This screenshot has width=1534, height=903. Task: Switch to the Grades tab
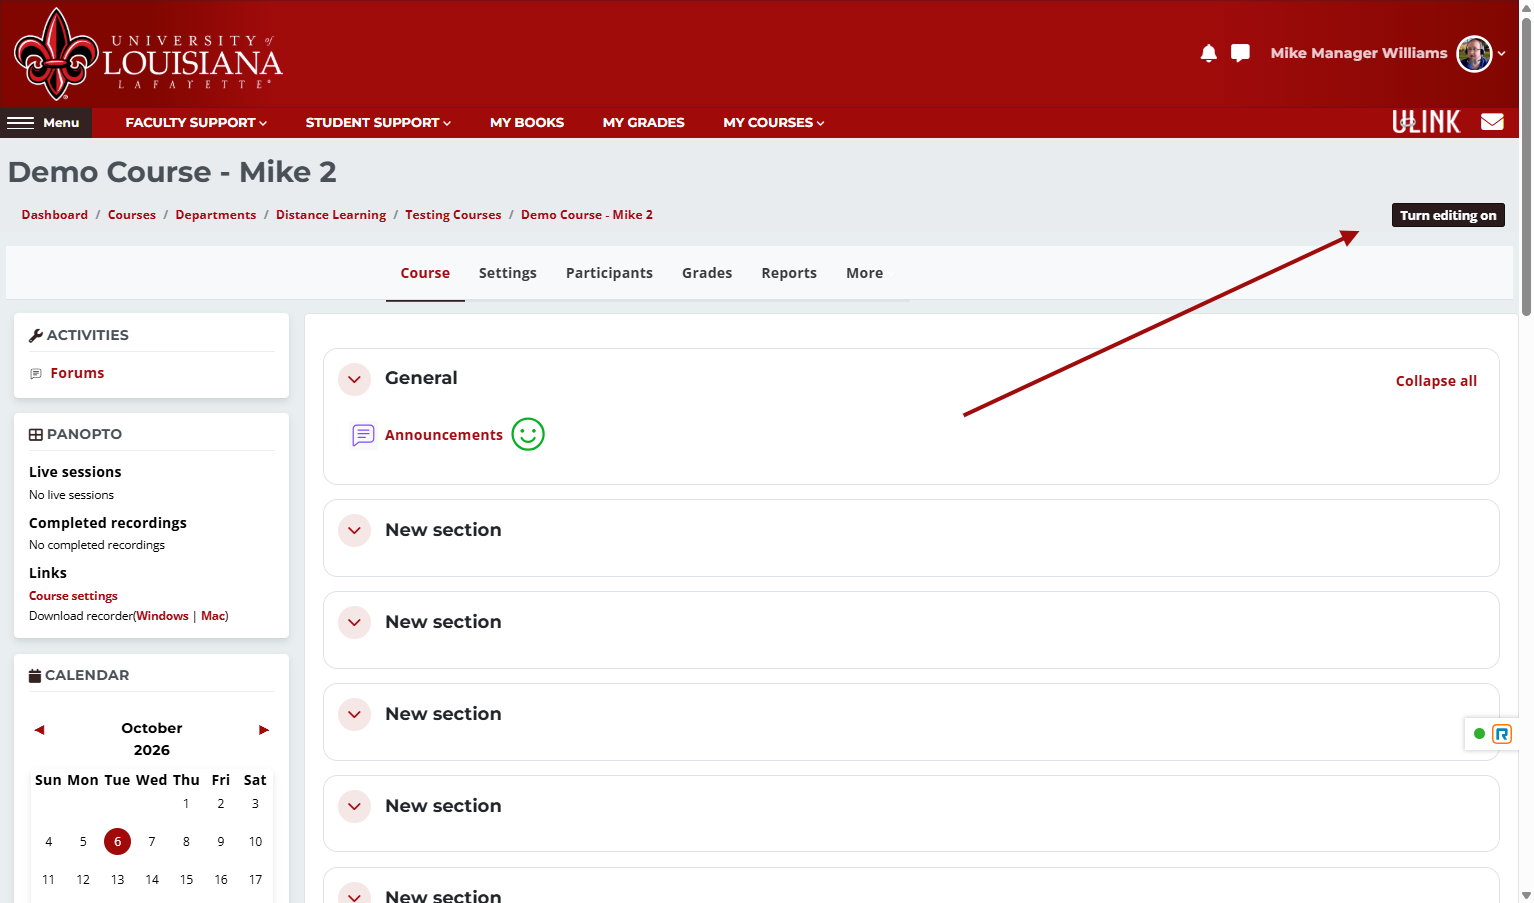(707, 273)
